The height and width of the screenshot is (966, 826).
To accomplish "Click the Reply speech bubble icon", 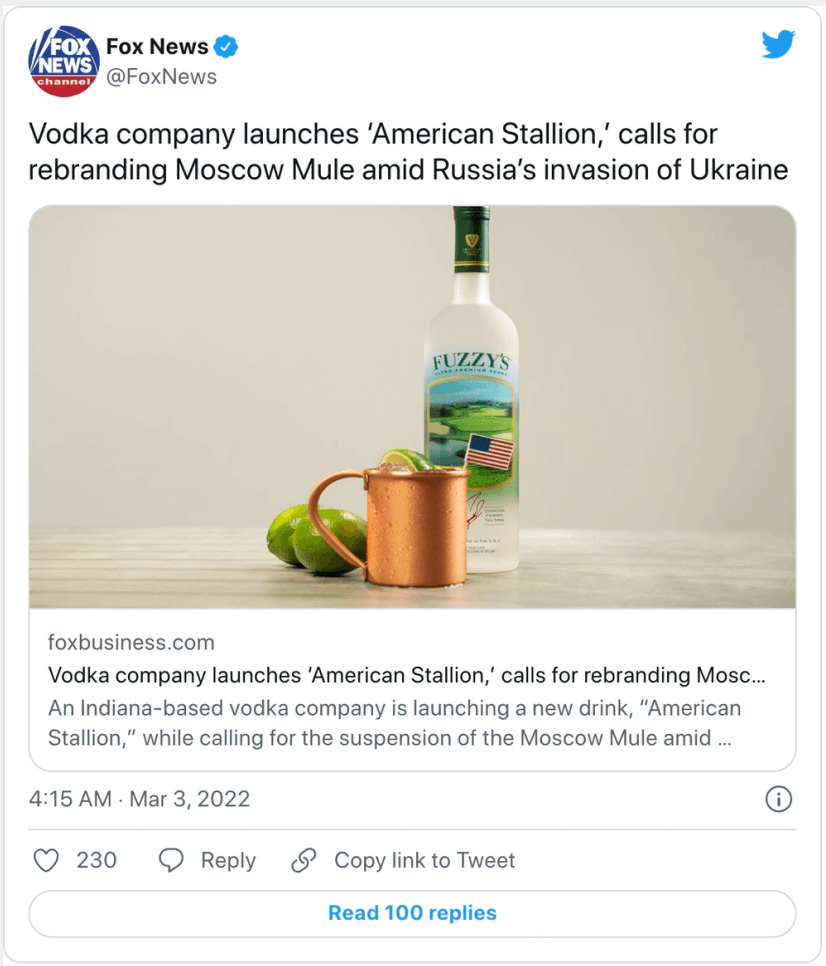I will (171, 860).
